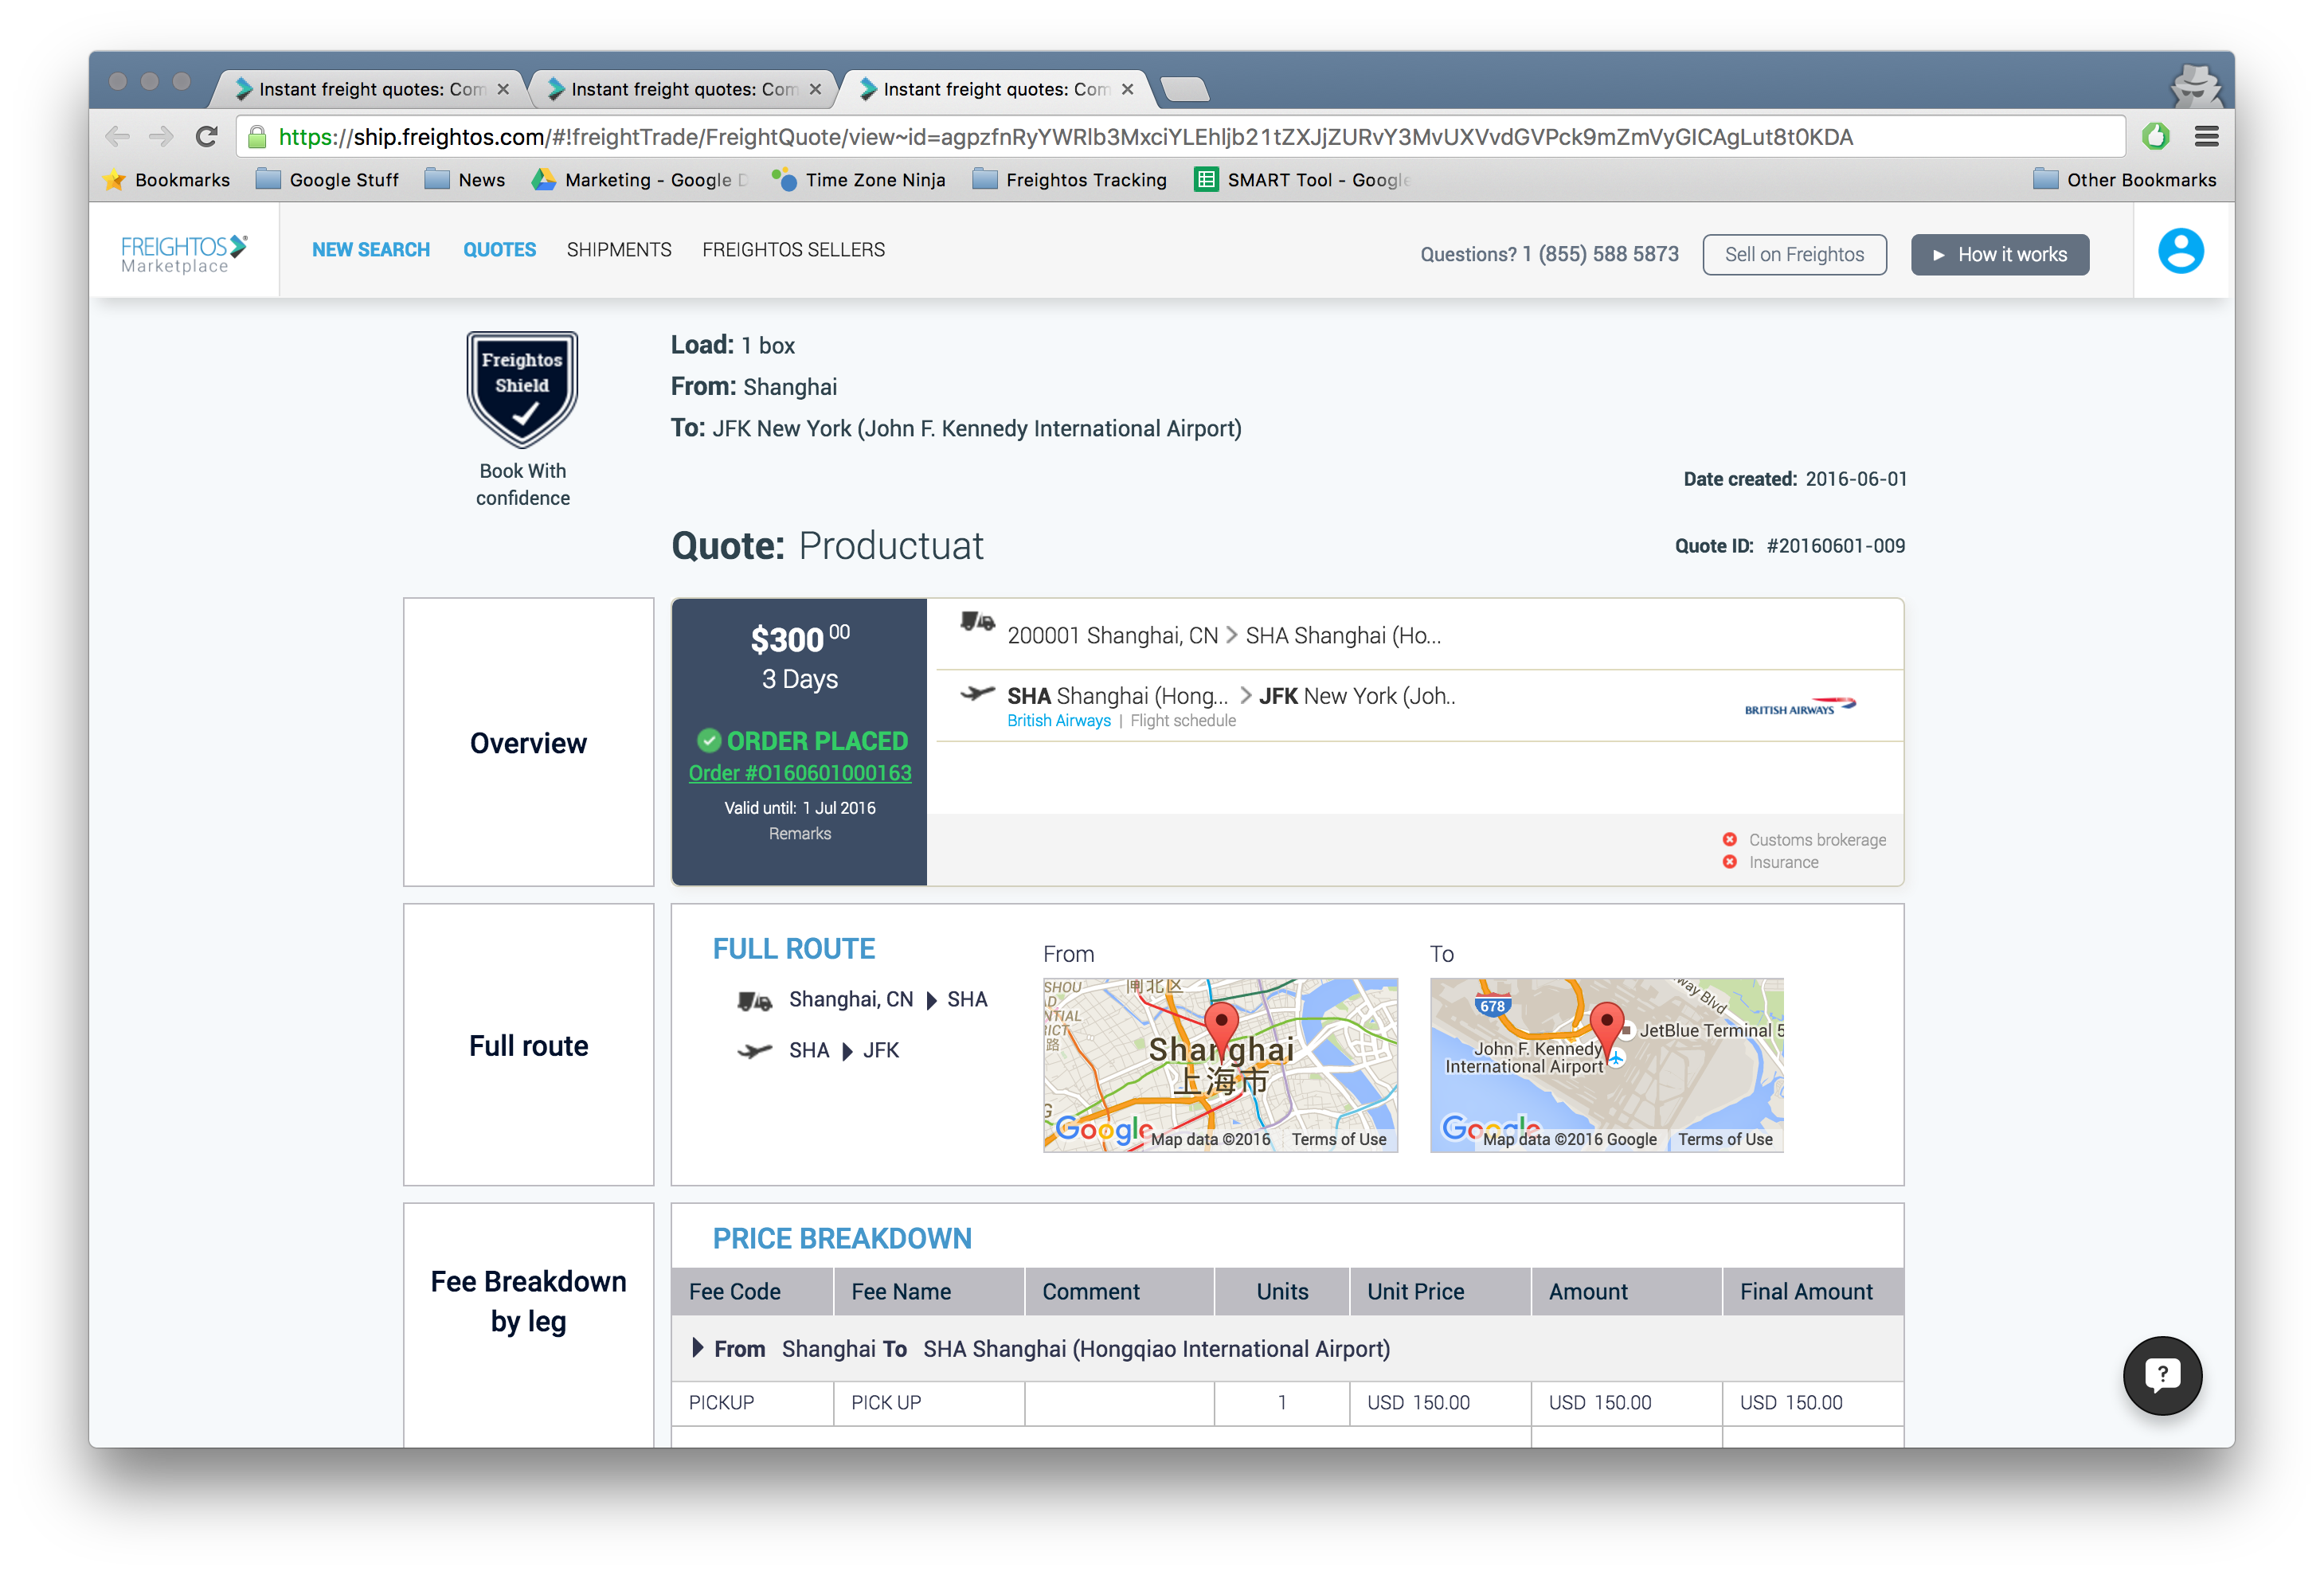The width and height of the screenshot is (2324, 1575).
Task: Expand the From Shanghai To SHA leg row
Action: pos(698,1348)
